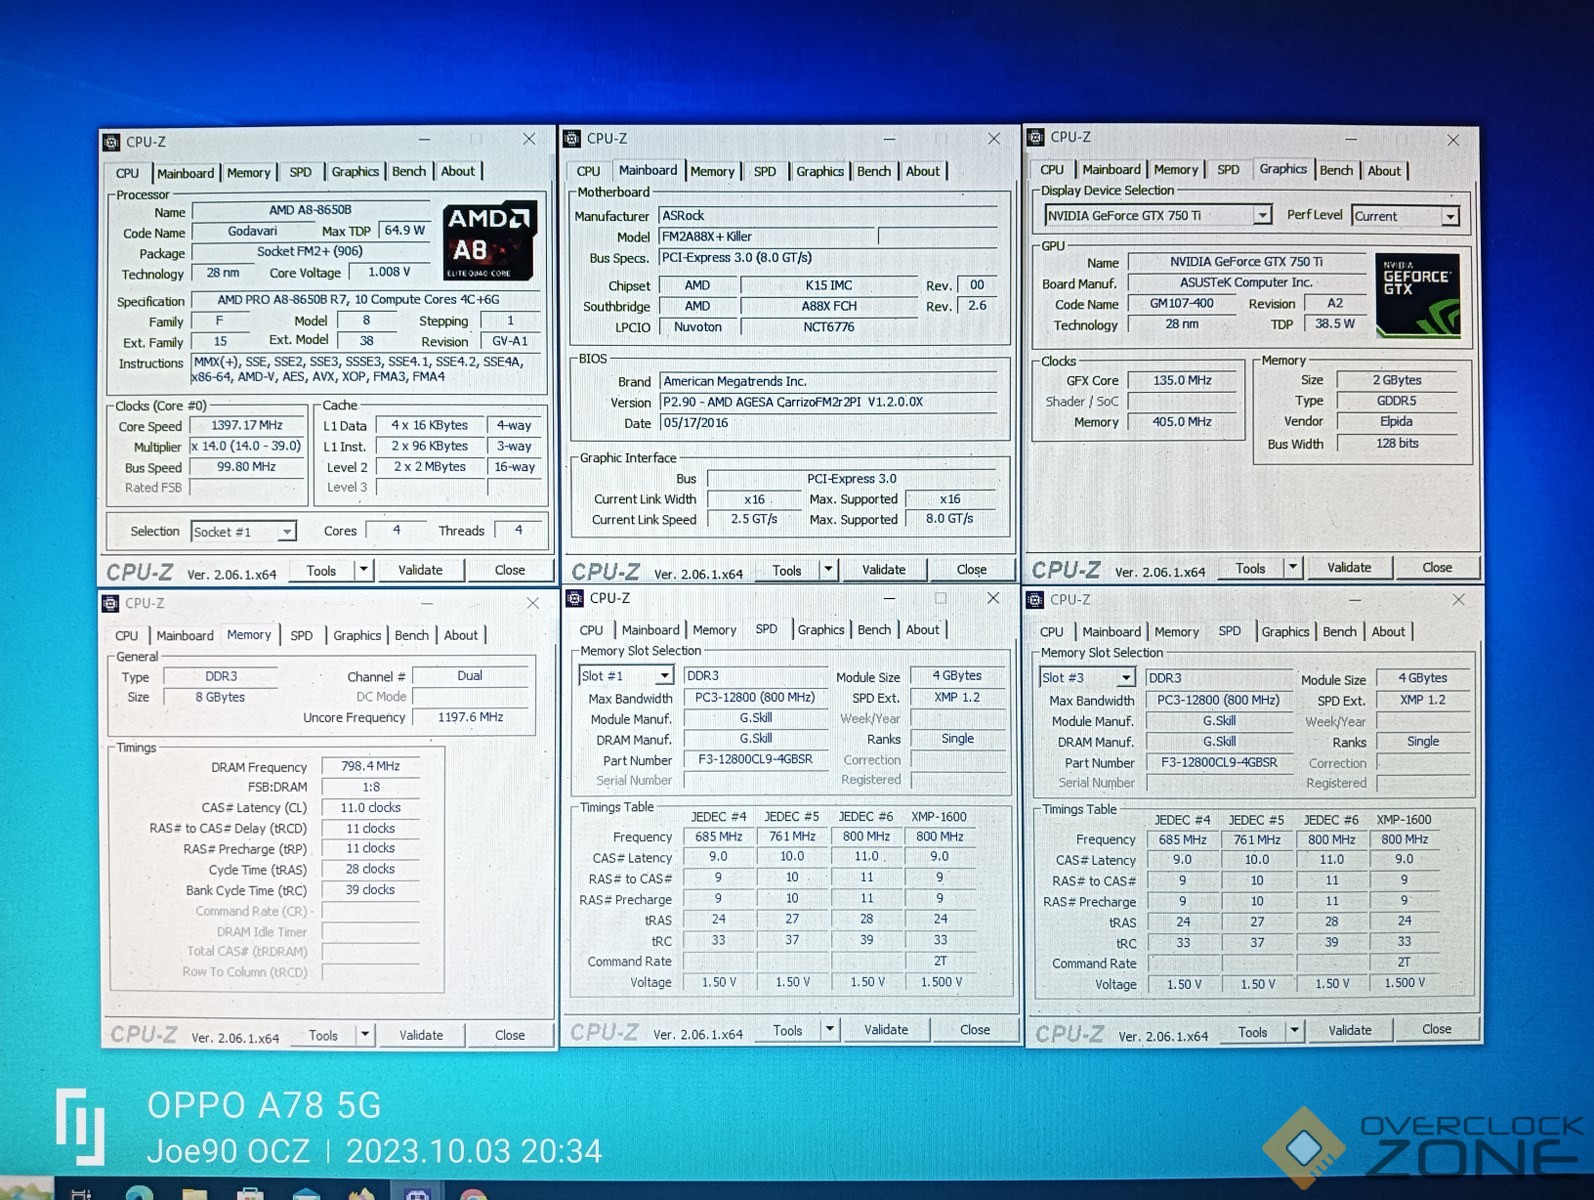Expand the Tools arrow in the AMD A8-8650B window
The image size is (1594, 1200).
point(364,570)
